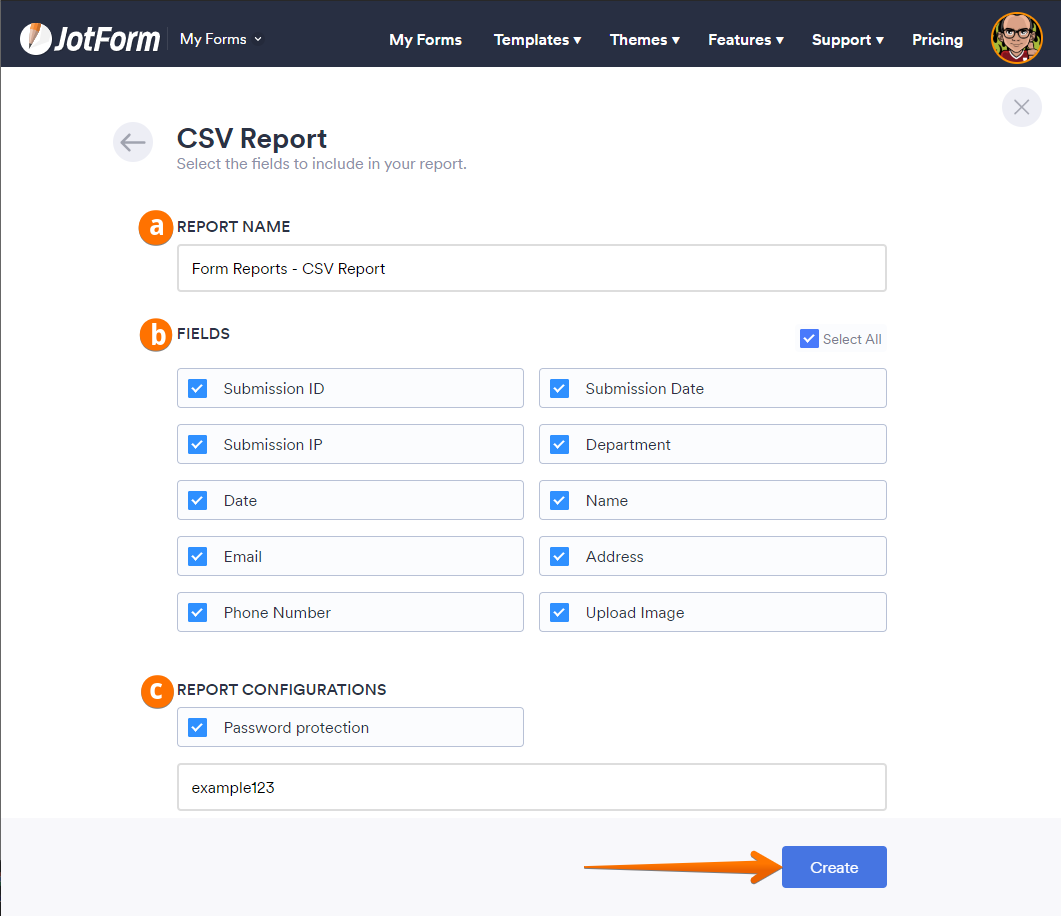The image size is (1061, 916).
Task: Disable the Password protection checkbox
Action: pyautogui.click(x=198, y=728)
